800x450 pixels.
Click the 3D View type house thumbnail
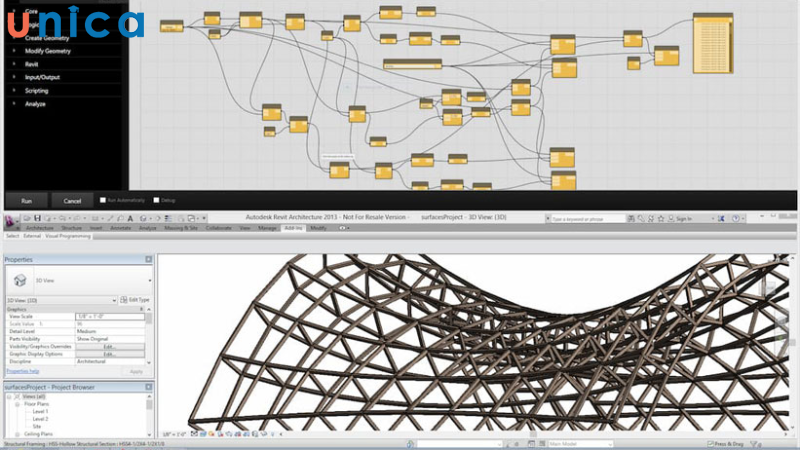(20, 280)
